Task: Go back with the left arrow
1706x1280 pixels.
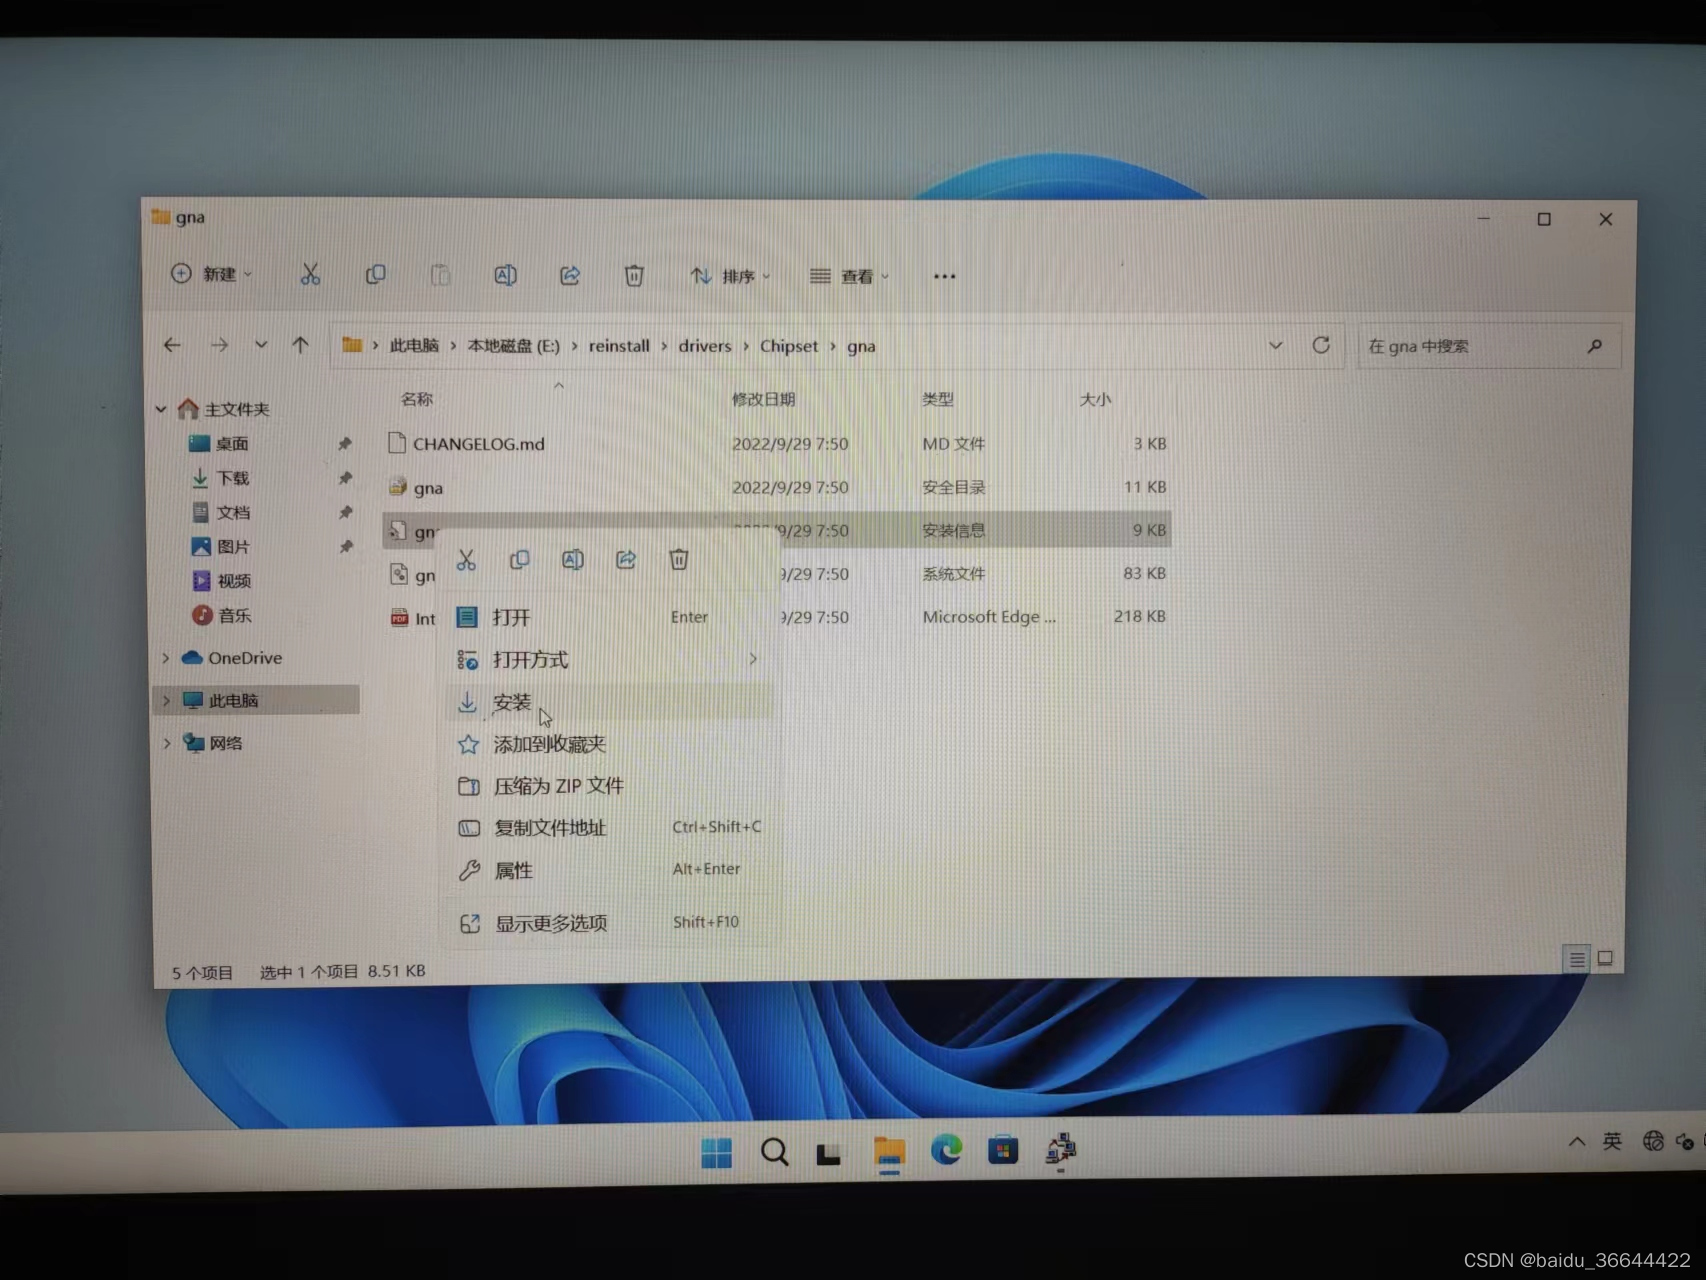Action: (x=172, y=345)
